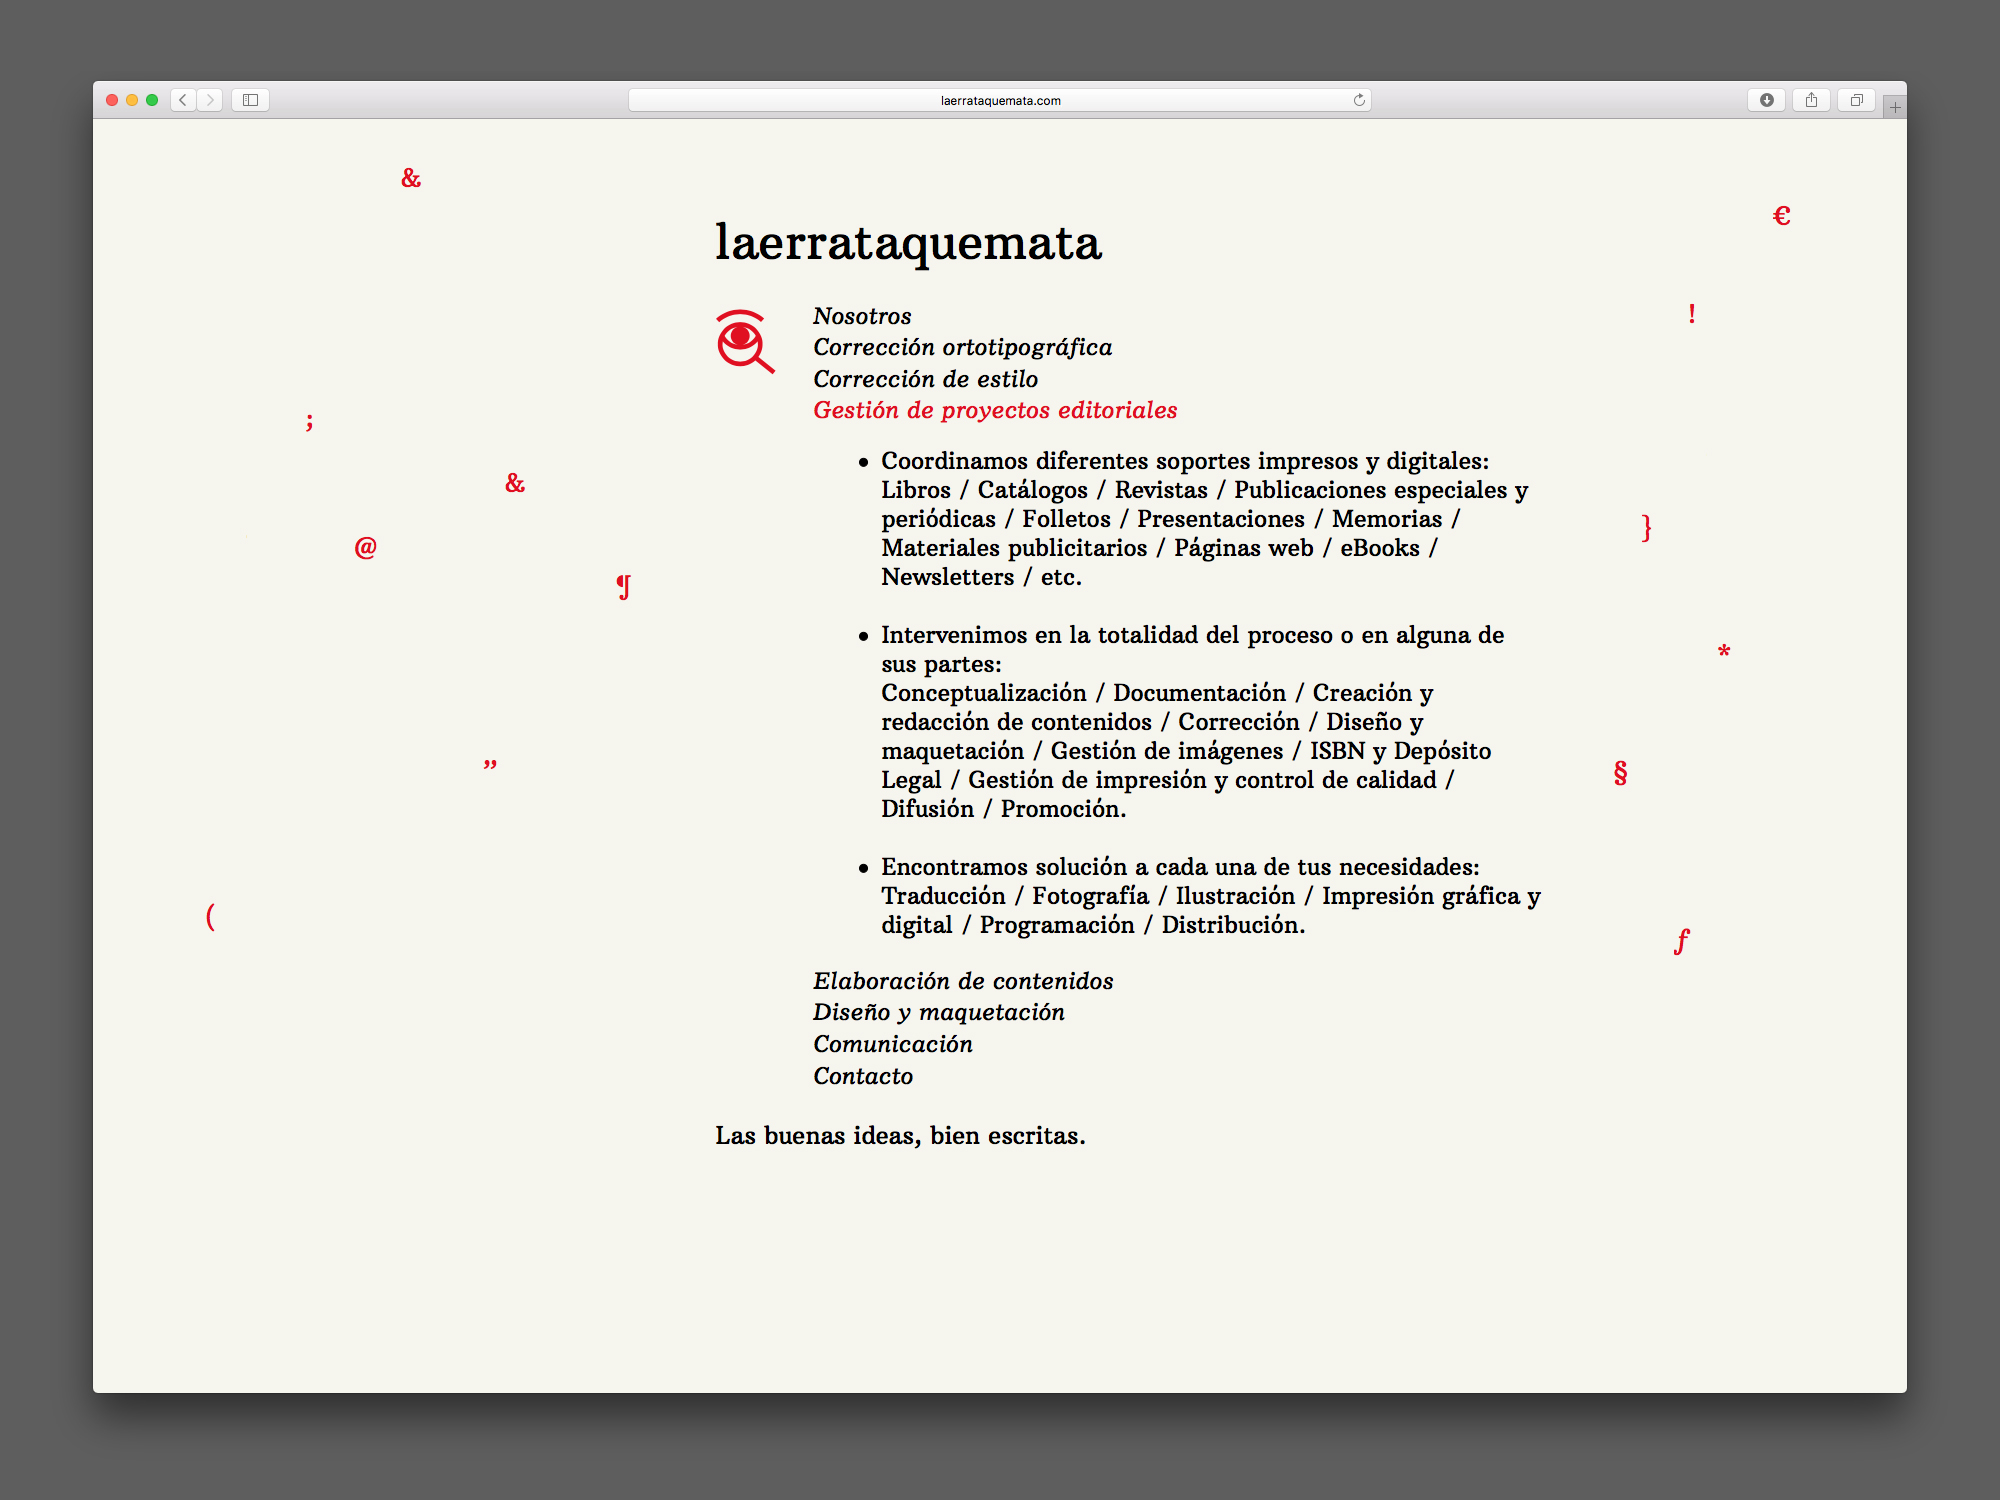Screen dimensions: 2000x1500
Task: Click the red closing quotation marks glyph
Action: 490,764
